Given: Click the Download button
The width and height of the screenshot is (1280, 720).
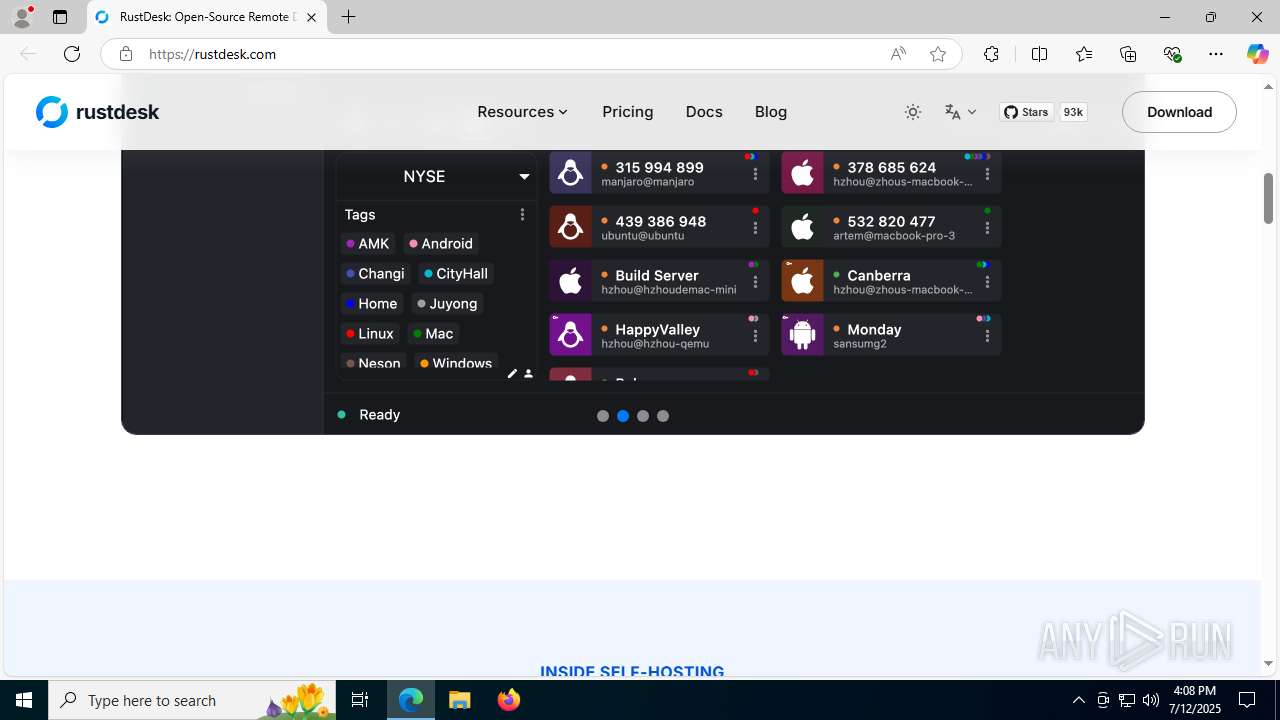Looking at the screenshot, I should 1179,112.
